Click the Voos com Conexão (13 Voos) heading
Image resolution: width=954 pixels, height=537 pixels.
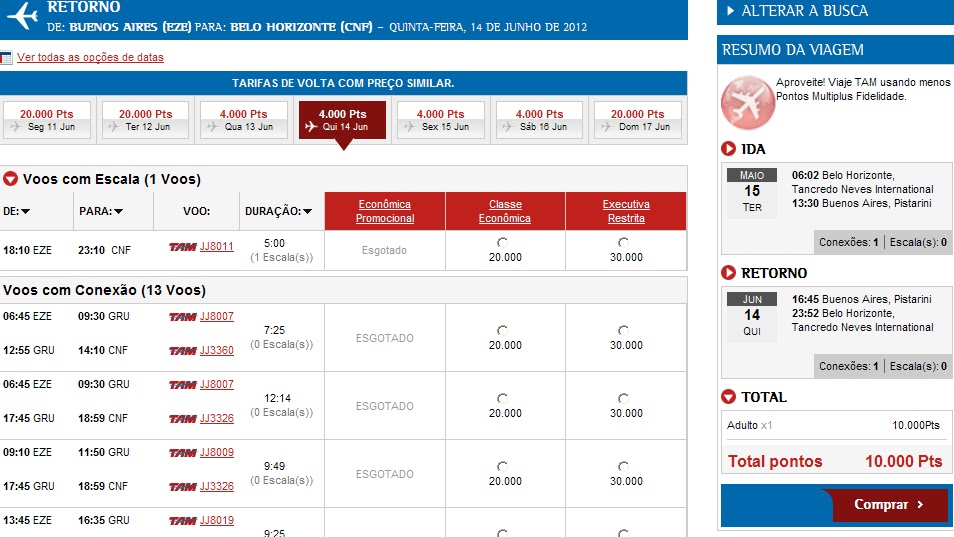tap(105, 290)
